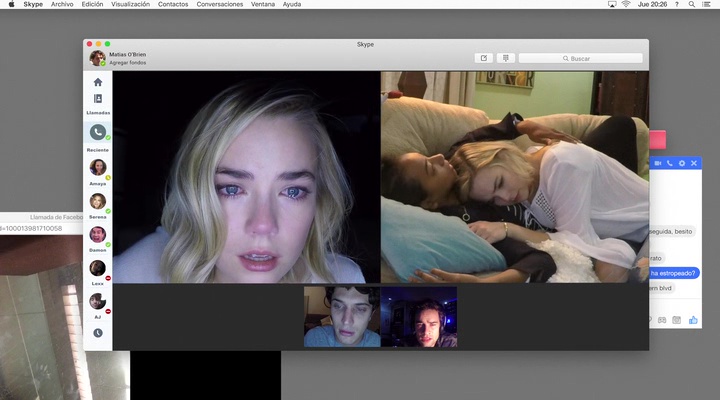Screen dimensions: 720x400
Task: Select the Damon contact avatar
Action: [98, 235]
